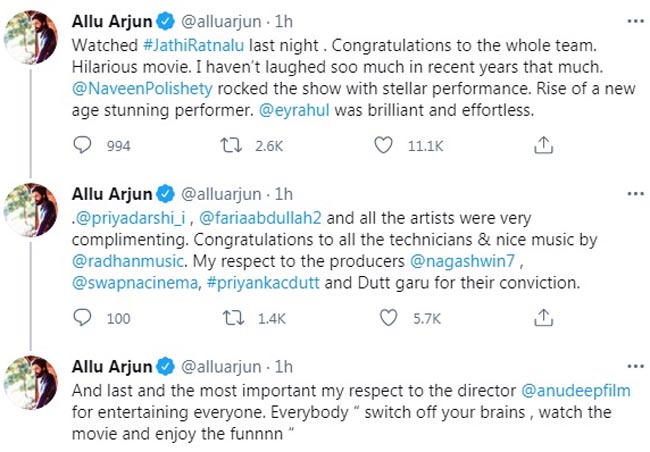Open the @radhanmusic mention
This screenshot has width=650, height=452.
[x=125, y=262]
